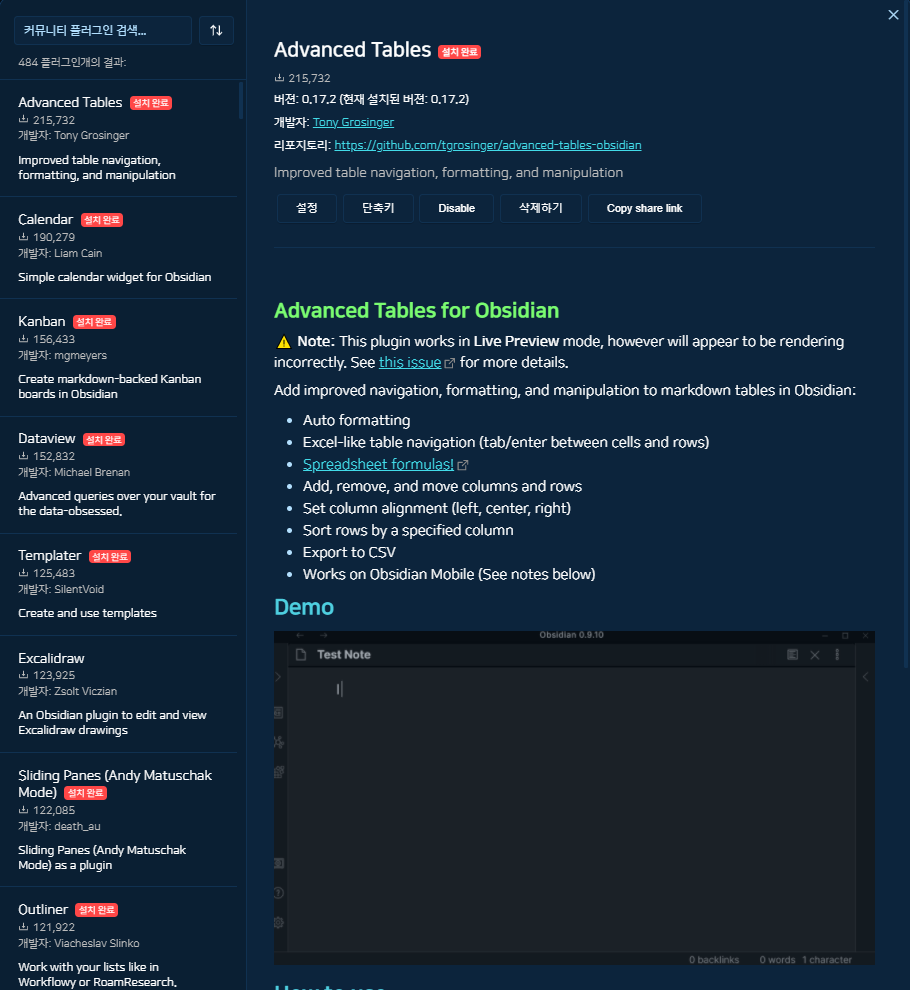The width and height of the screenshot is (910, 990).
Task: Click 'Sort rows by a specified column' text
Action: coord(408,530)
